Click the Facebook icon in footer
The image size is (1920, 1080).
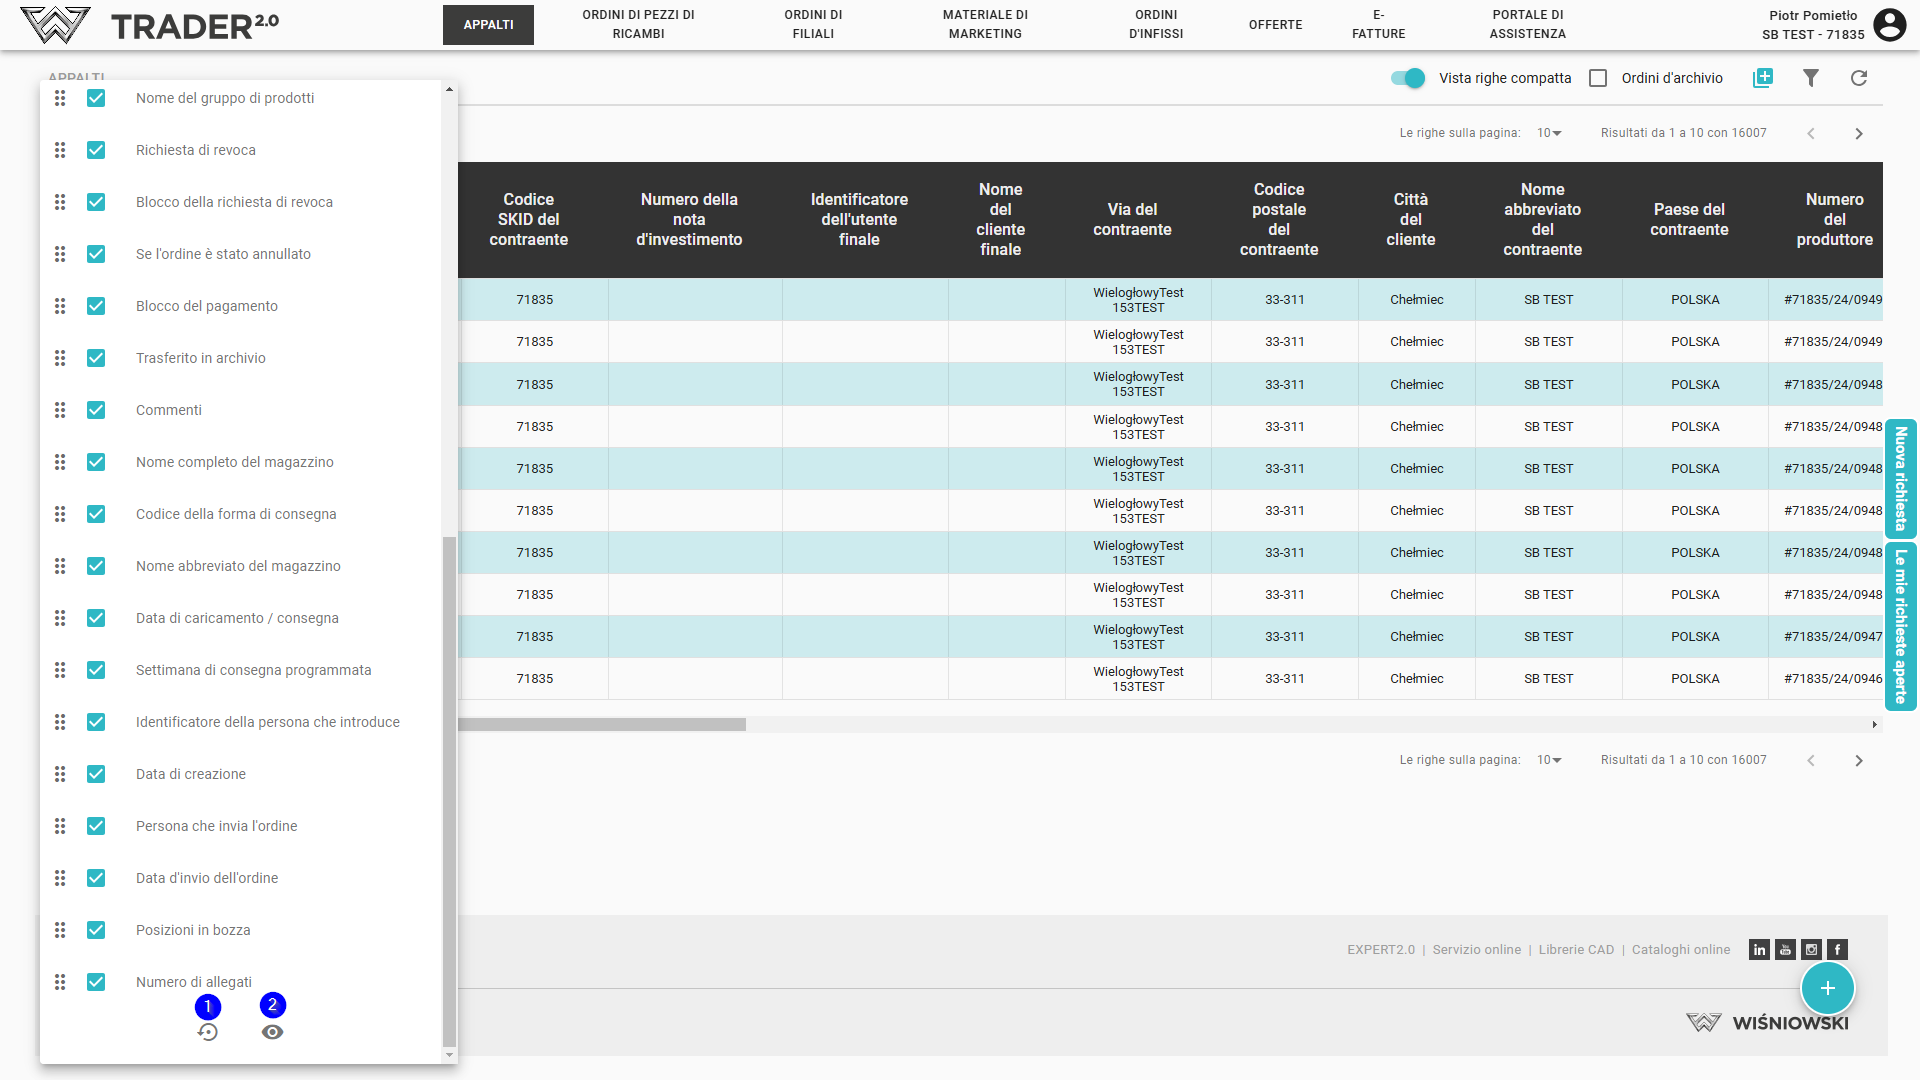[x=1837, y=949]
